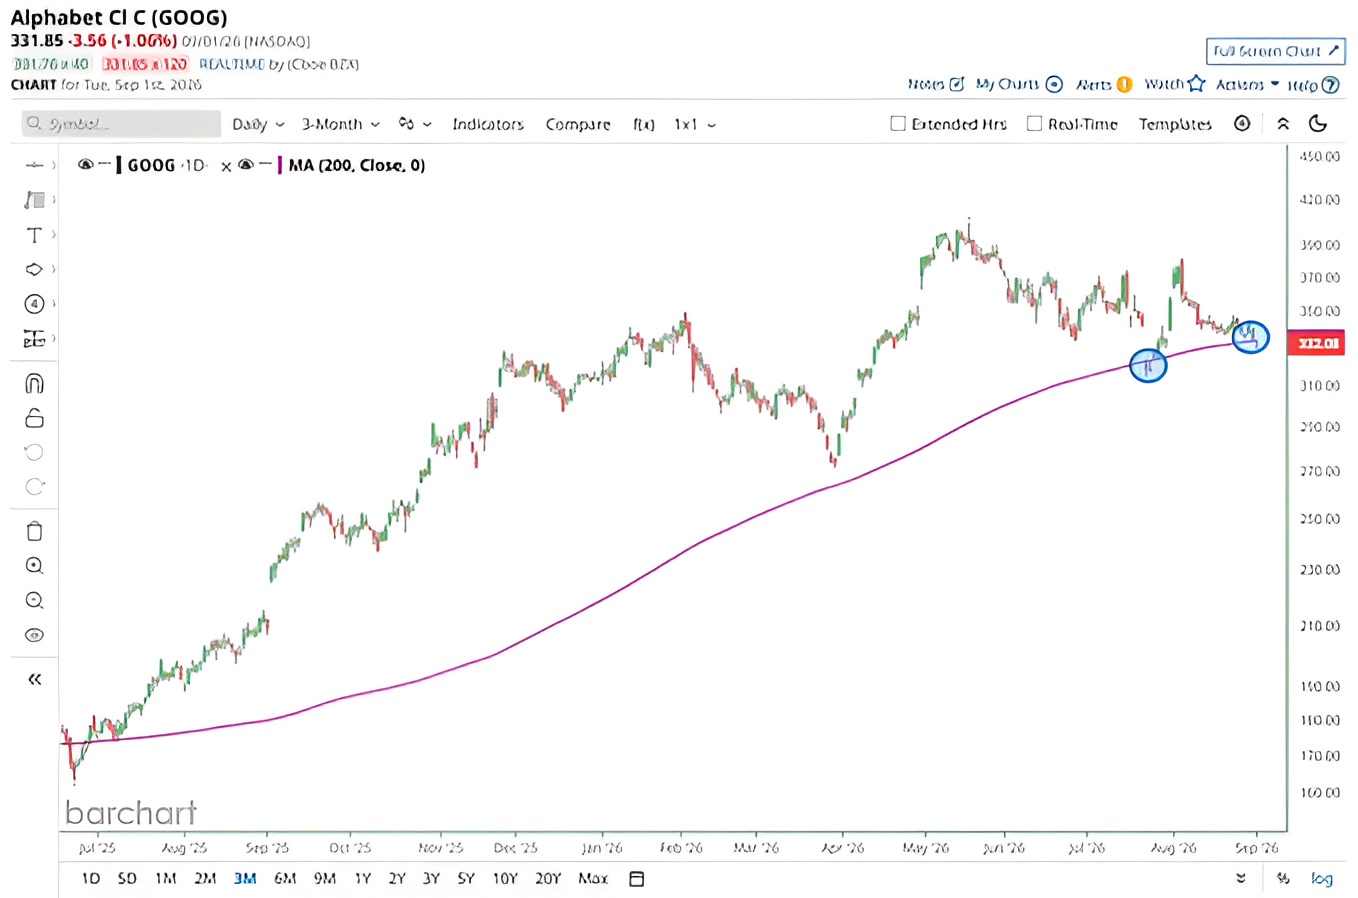
Task: Click the zoom in magnifier icon
Action: 34,566
